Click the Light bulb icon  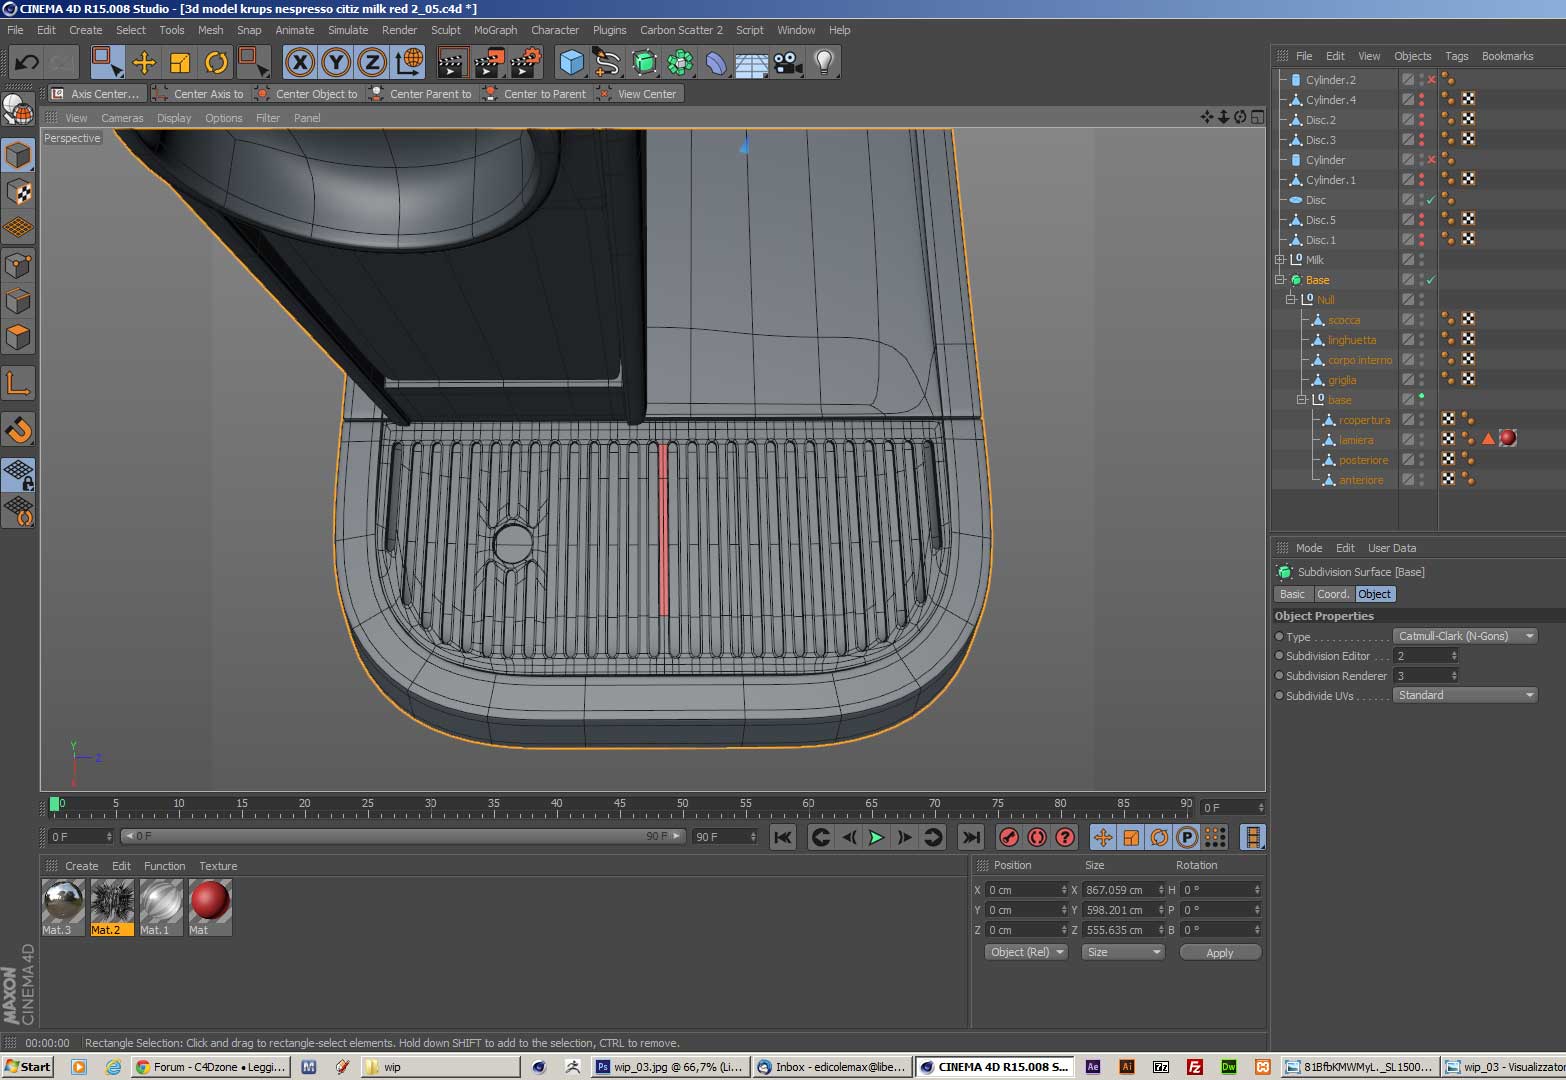[823, 63]
